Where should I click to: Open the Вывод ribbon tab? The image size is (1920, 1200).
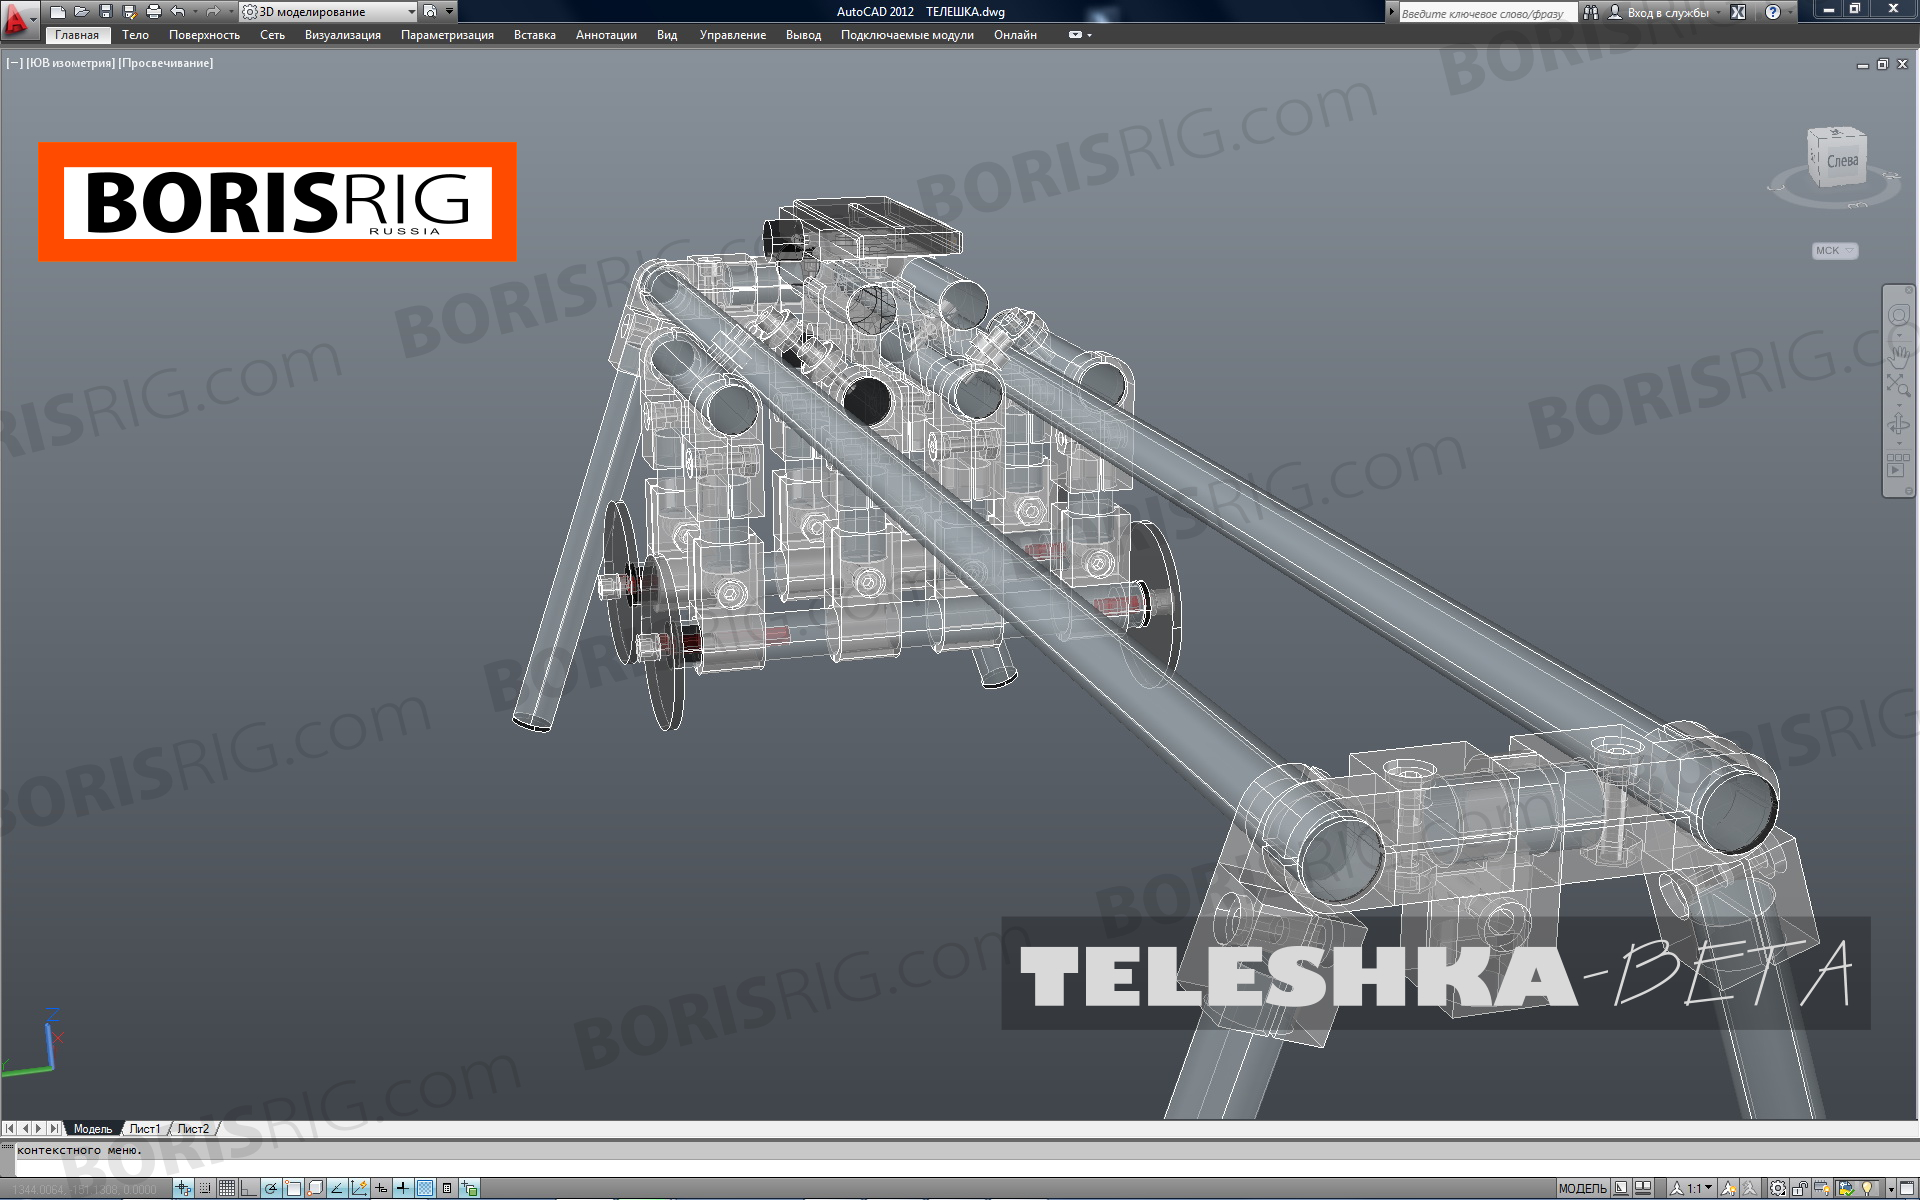(x=803, y=35)
